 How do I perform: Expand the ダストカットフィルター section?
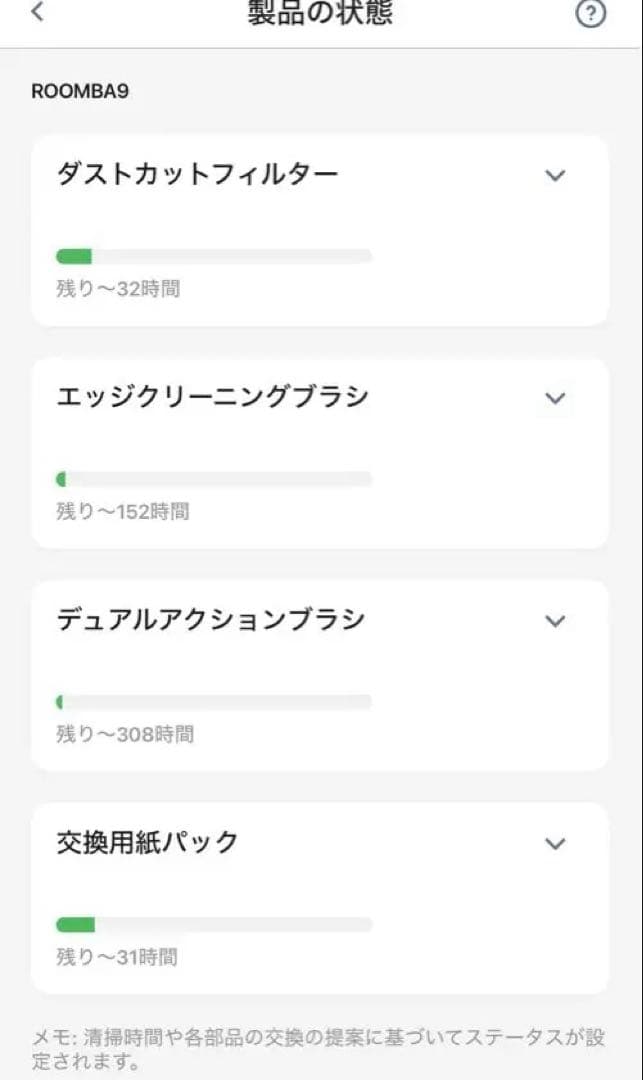555,175
